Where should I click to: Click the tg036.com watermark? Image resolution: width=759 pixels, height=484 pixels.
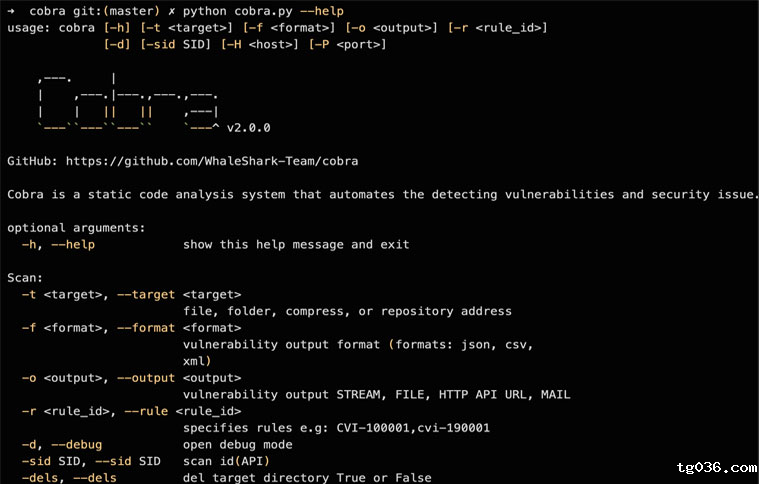(717, 468)
